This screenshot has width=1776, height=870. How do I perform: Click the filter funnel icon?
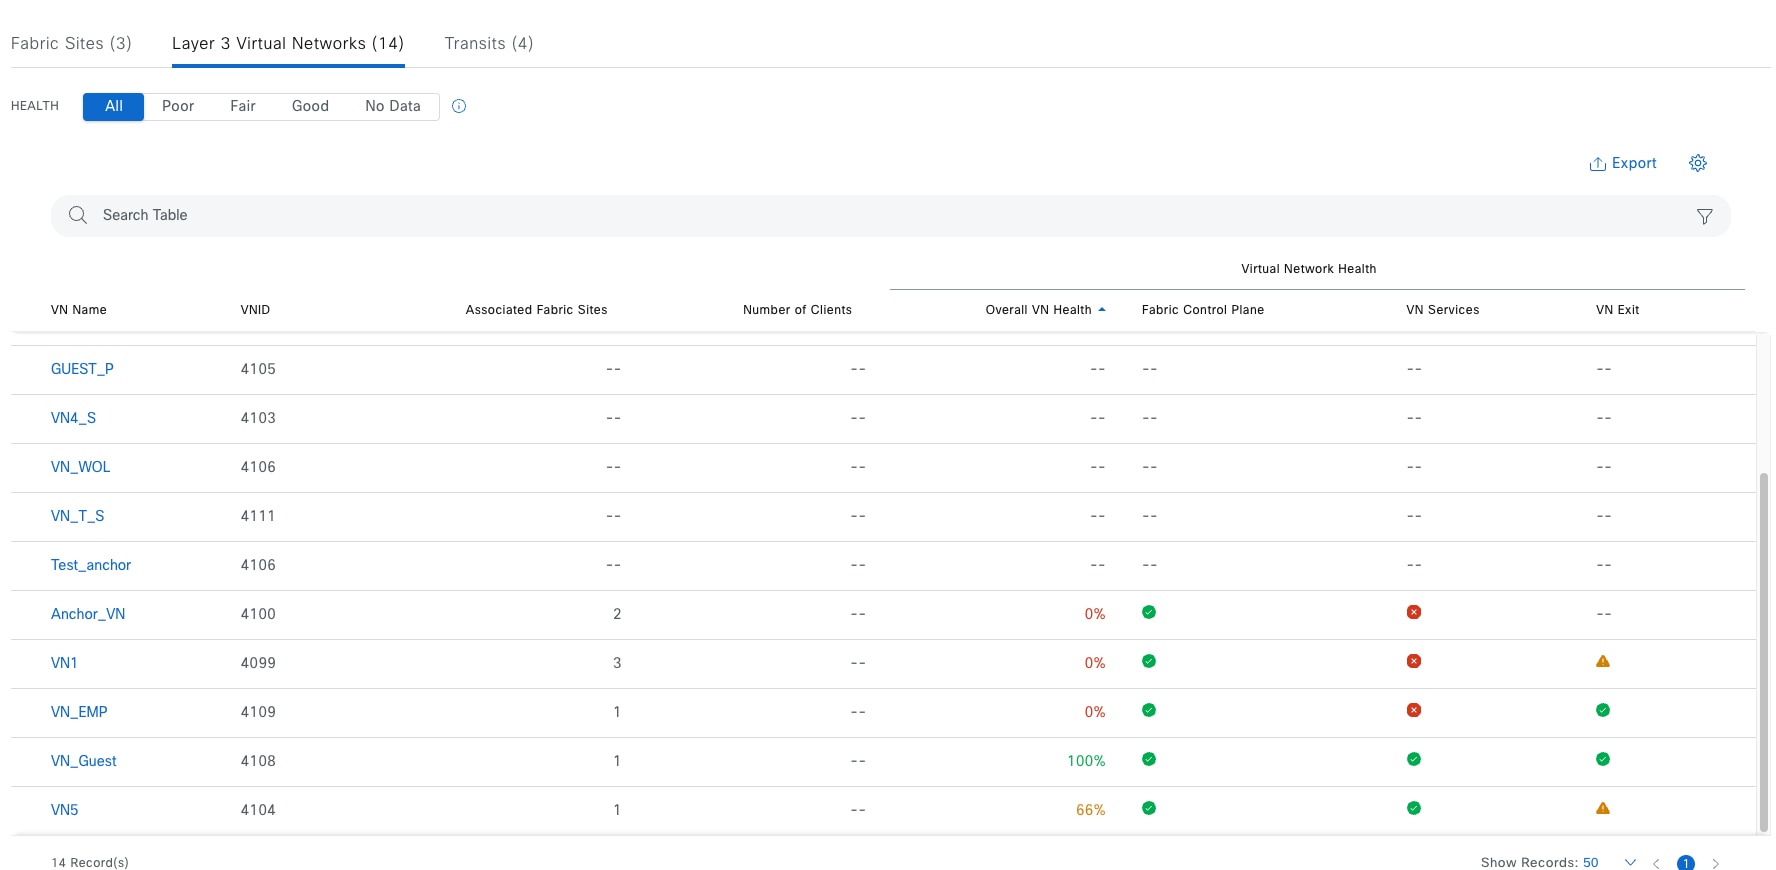(1704, 216)
